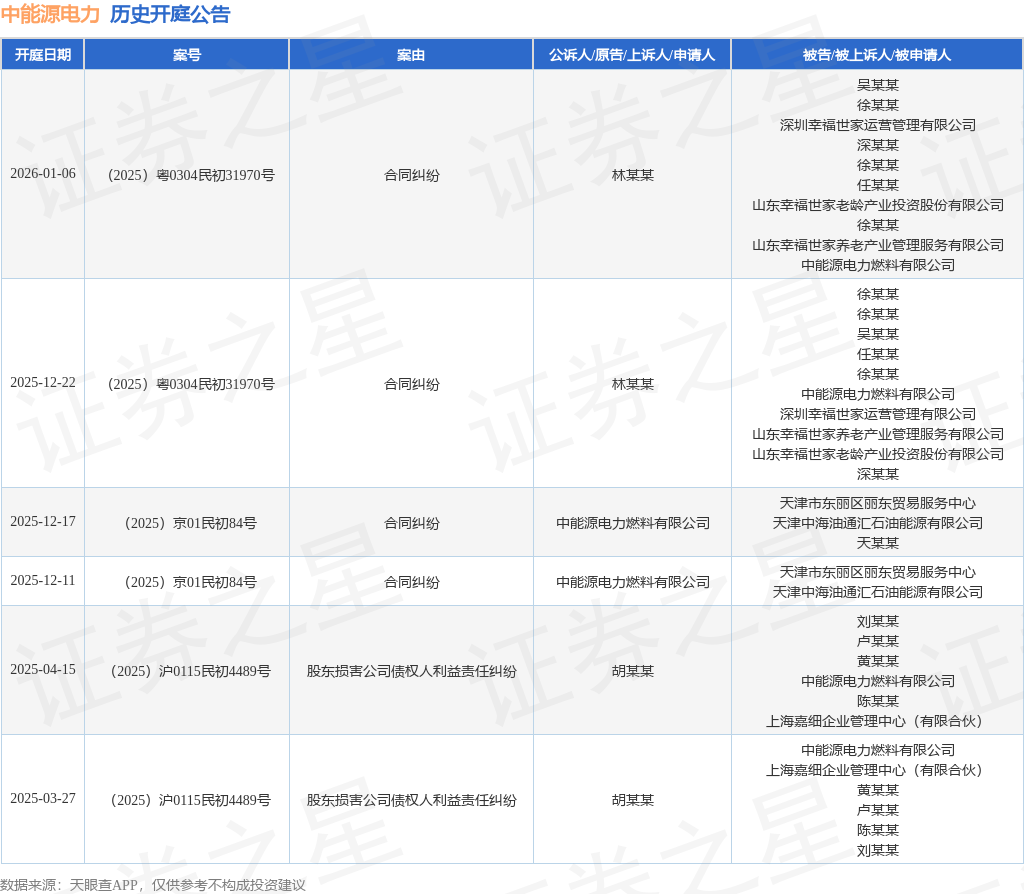Click plaintiff 中能源电力燃料有限公司 in 2025-12-17 row
Image resolution: width=1024 pixels, height=894 pixels.
pos(633,523)
